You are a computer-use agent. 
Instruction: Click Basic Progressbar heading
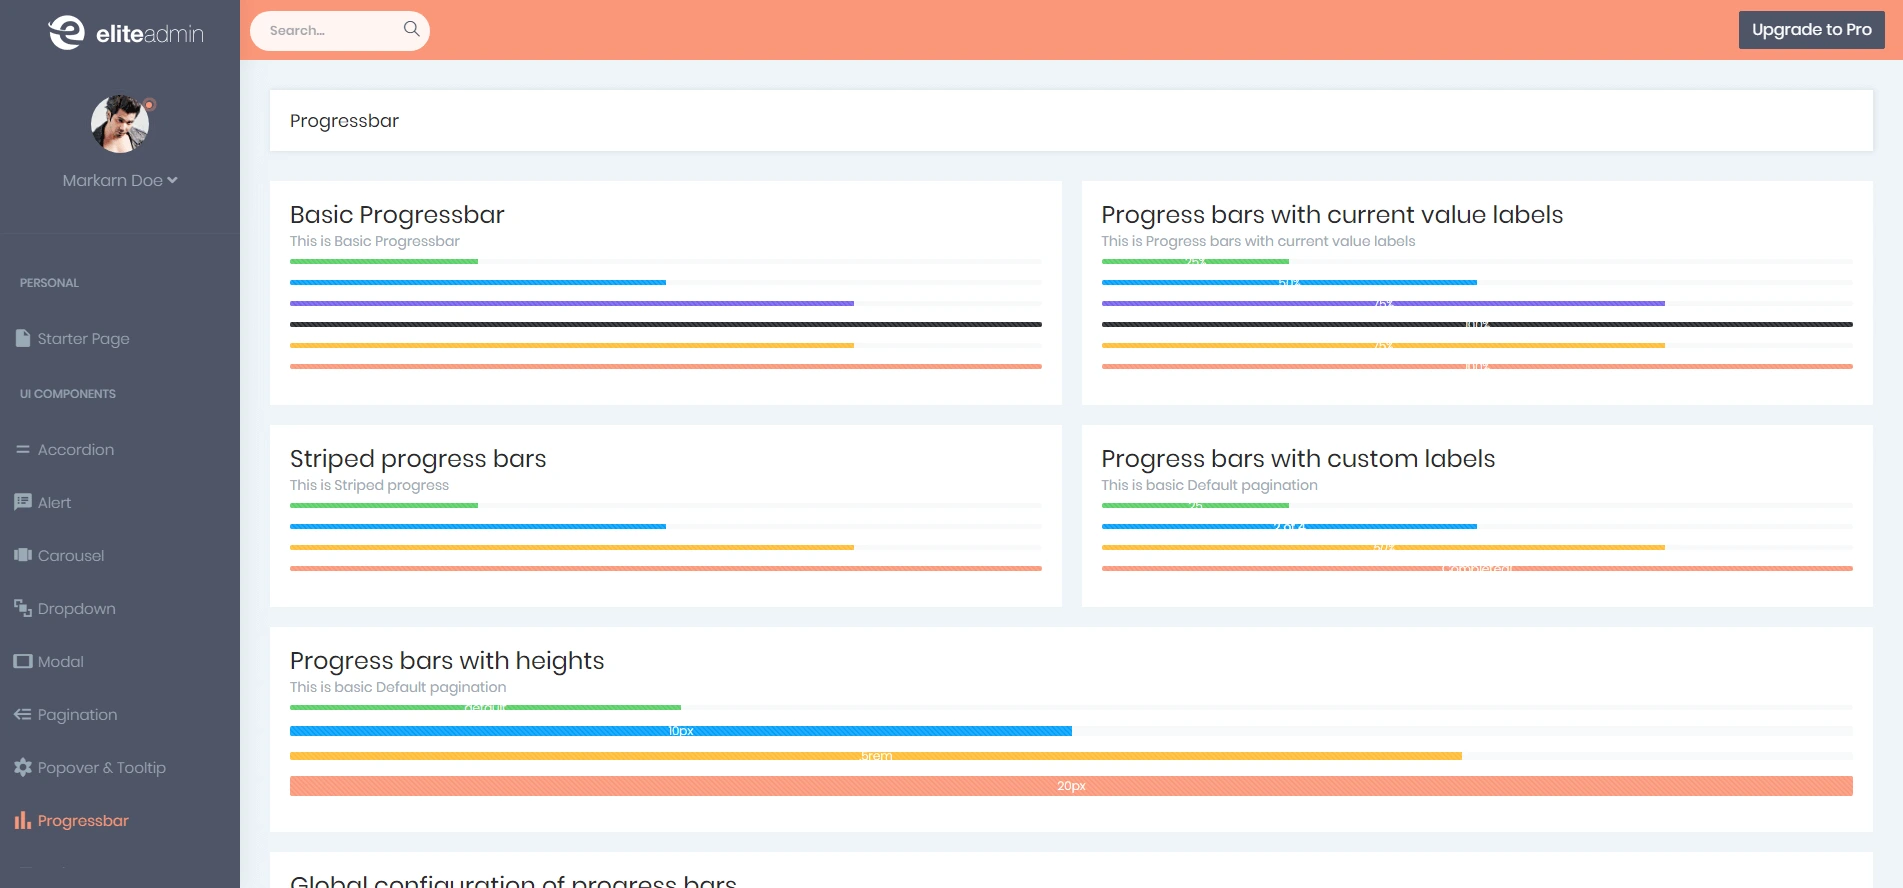click(397, 215)
